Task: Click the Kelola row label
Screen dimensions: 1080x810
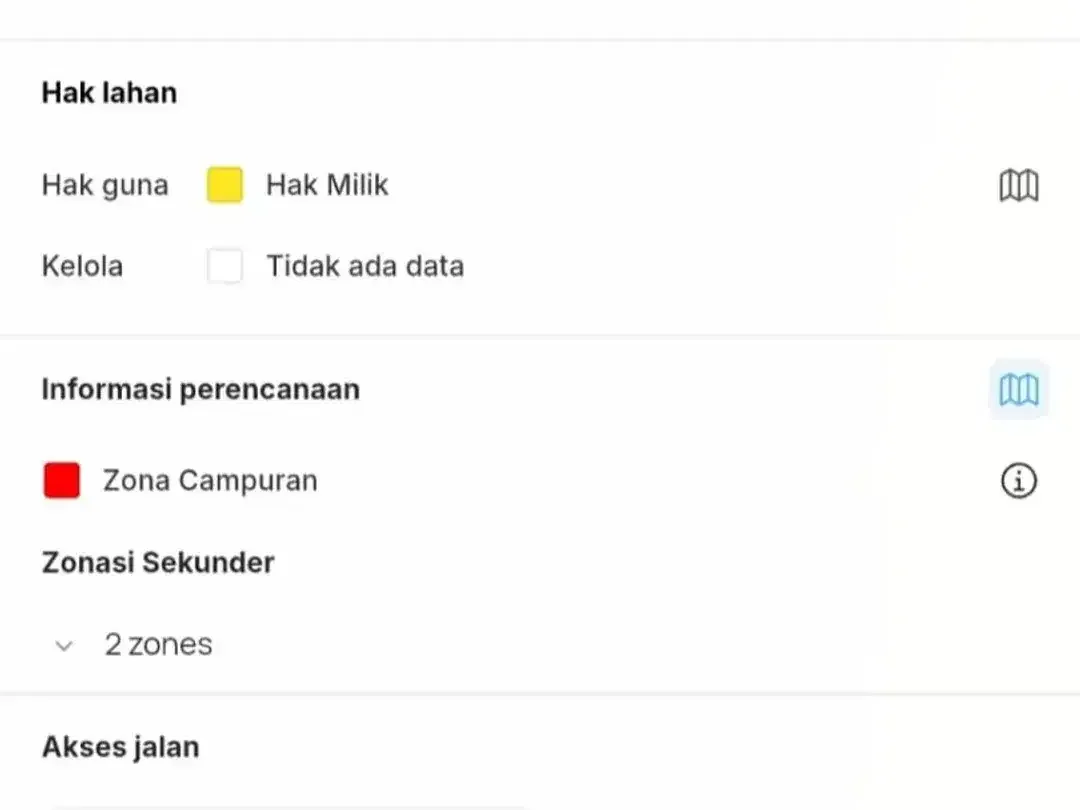Action: [x=82, y=266]
